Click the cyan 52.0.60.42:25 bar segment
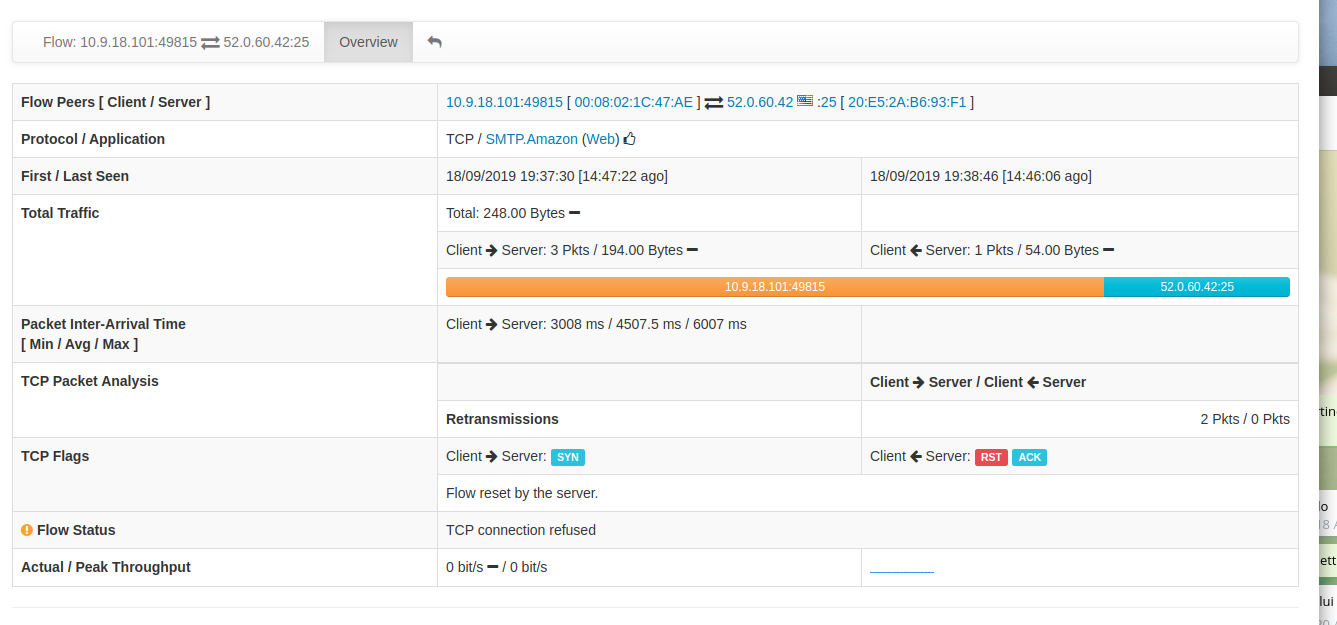Screen dimensions: 1337x625 (1197, 287)
